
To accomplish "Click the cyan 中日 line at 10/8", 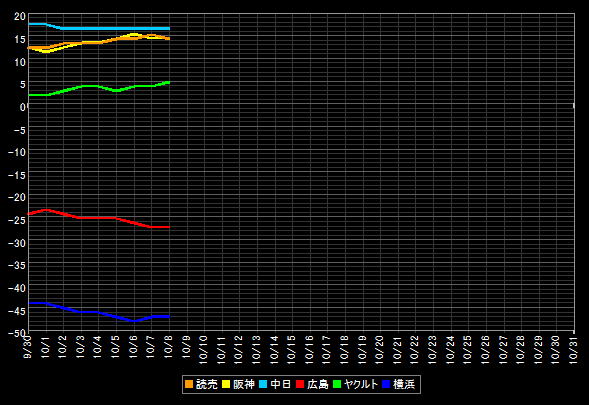I will click(169, 29).
